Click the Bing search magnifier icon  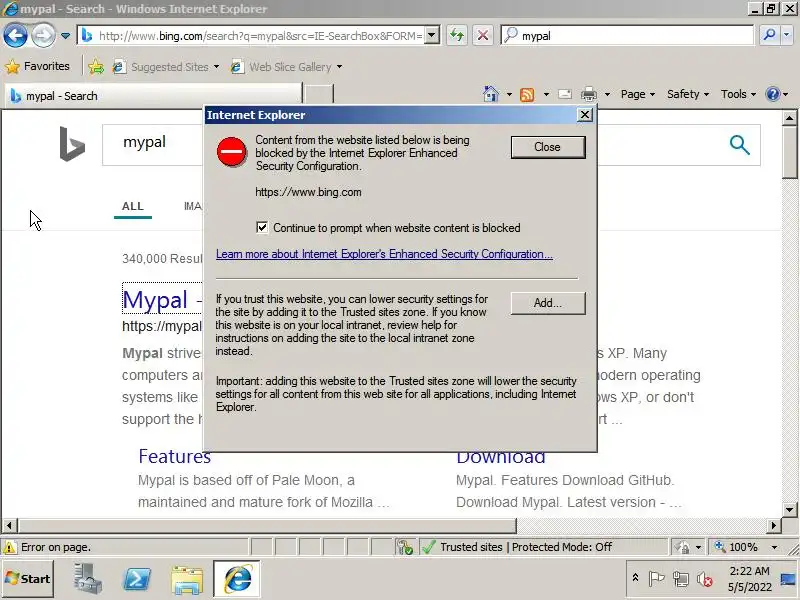coord(739,145)
